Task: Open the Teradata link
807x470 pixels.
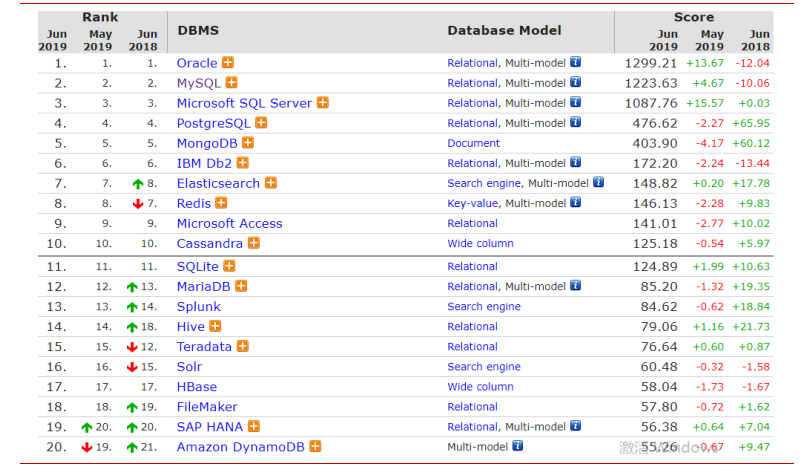Action: (x=204, y=347)
